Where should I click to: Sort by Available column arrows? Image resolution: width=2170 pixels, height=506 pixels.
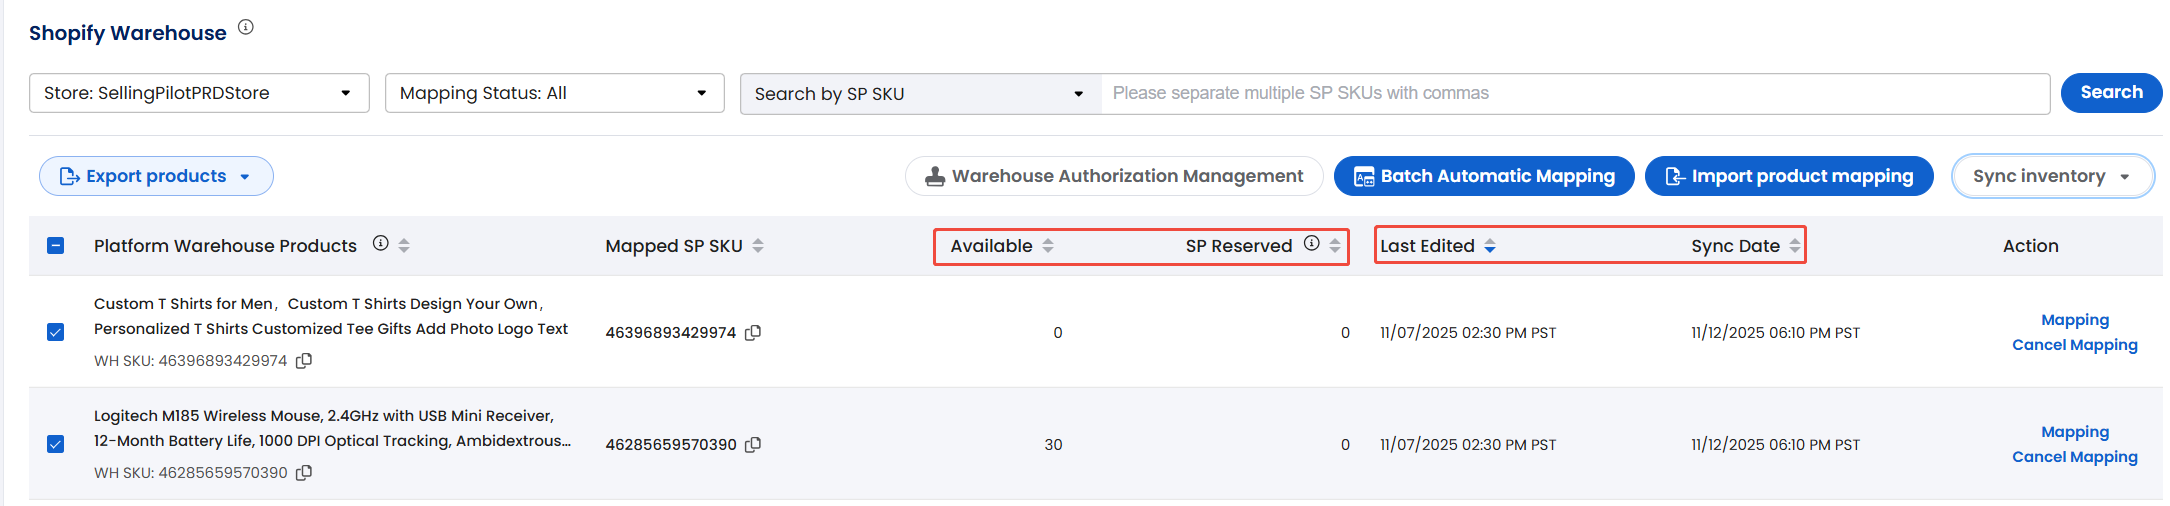1048,246
